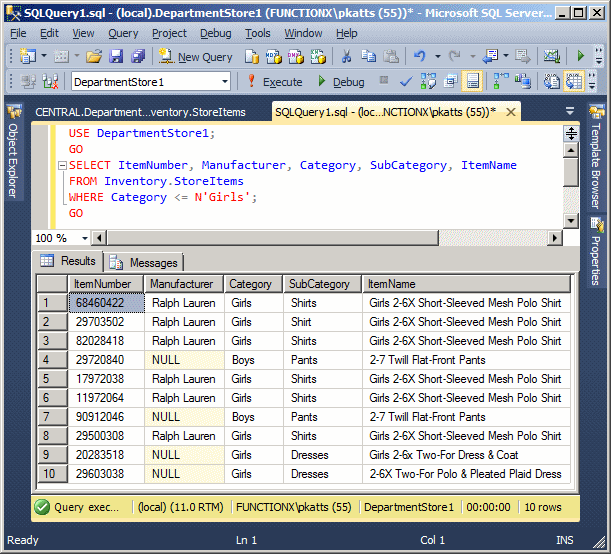Image resolution: width=611 pixels, height=554 pixels.
Task: Switch to the CENTRAL.Department...StoreItems tab
Action: click(140, 112)
